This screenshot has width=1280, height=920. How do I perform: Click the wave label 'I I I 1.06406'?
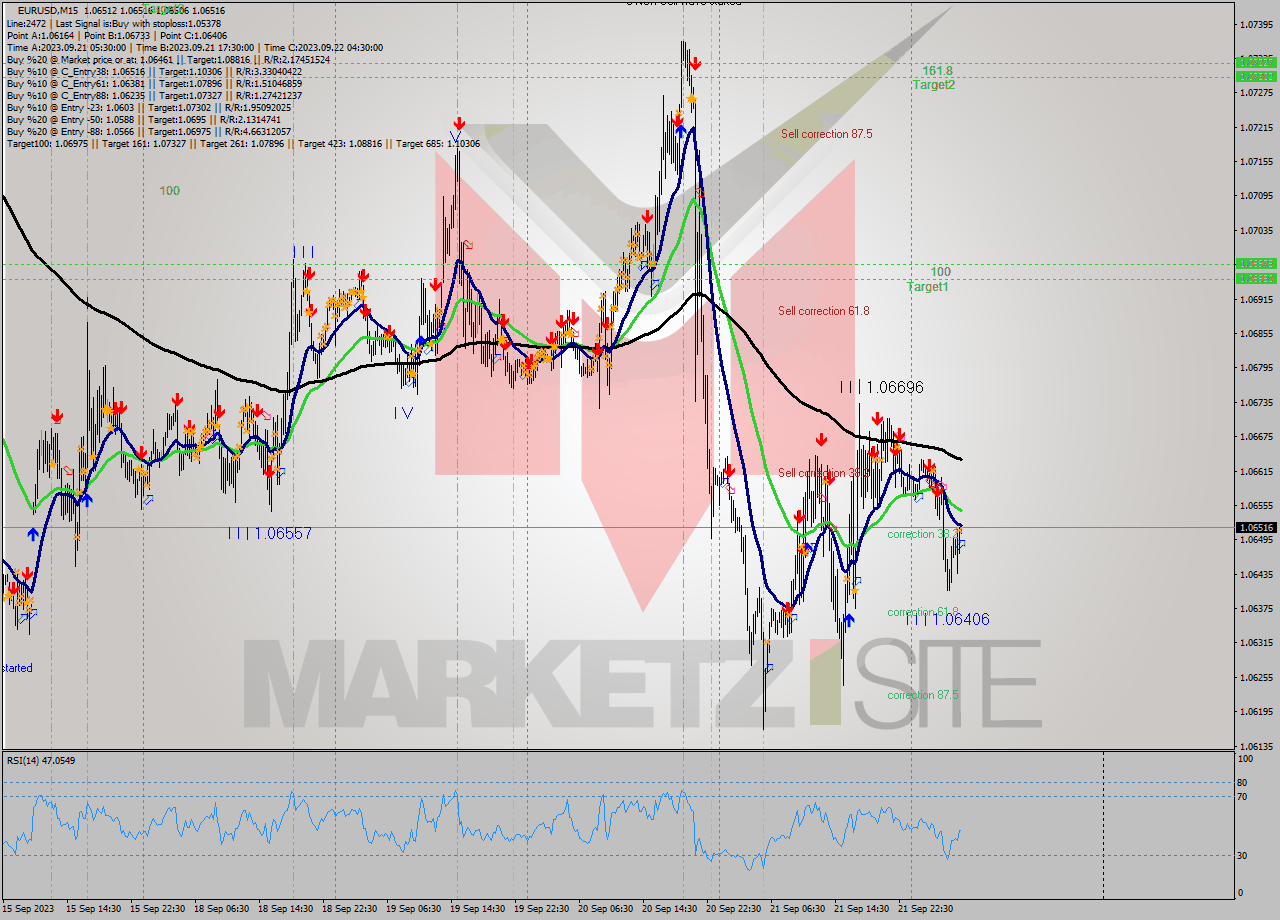click(948, 620)
